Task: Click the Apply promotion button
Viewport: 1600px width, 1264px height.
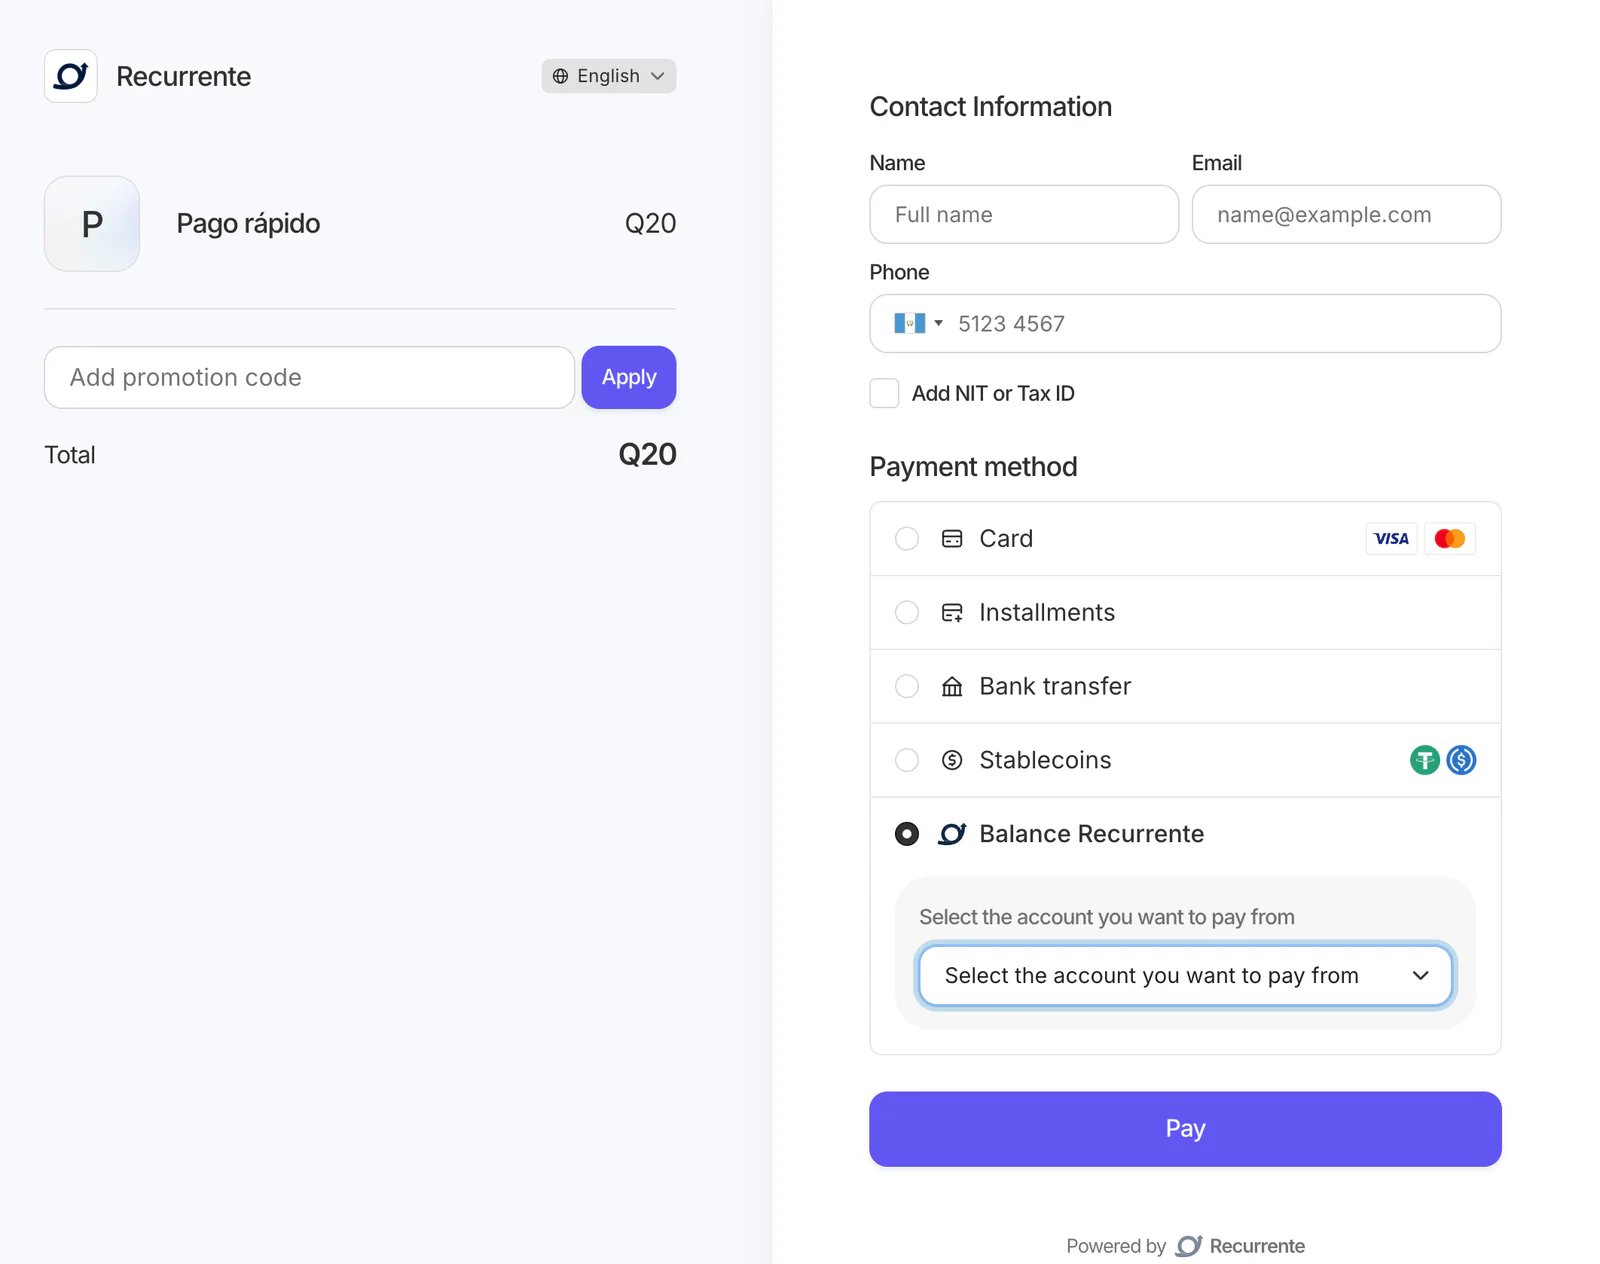Action: (x=629, y=377)
